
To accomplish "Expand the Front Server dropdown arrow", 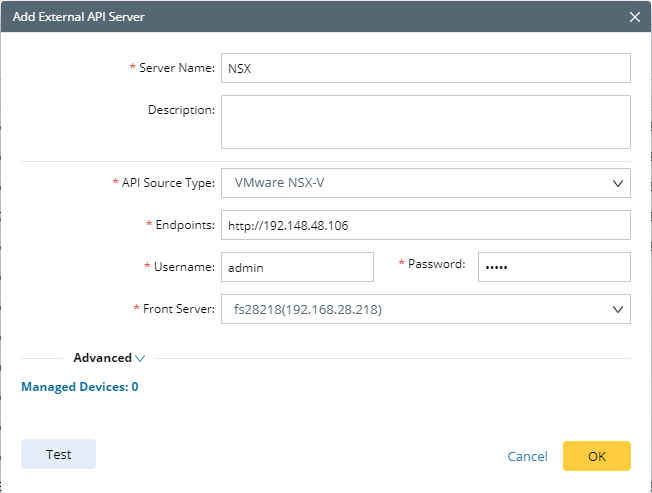I will pyautogui.click(x=617, y=310).
